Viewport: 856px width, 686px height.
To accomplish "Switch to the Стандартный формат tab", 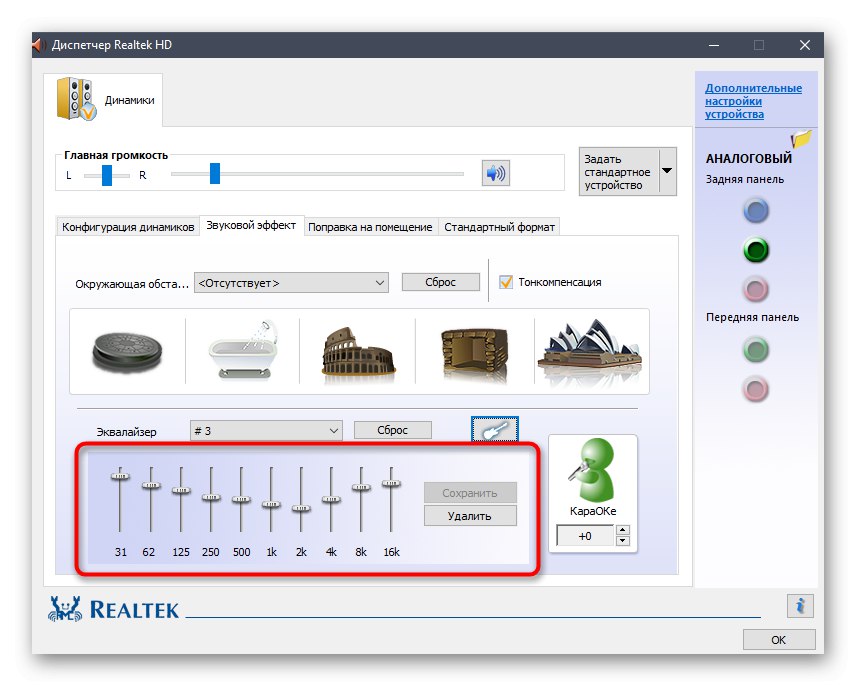I will point(499,227).
